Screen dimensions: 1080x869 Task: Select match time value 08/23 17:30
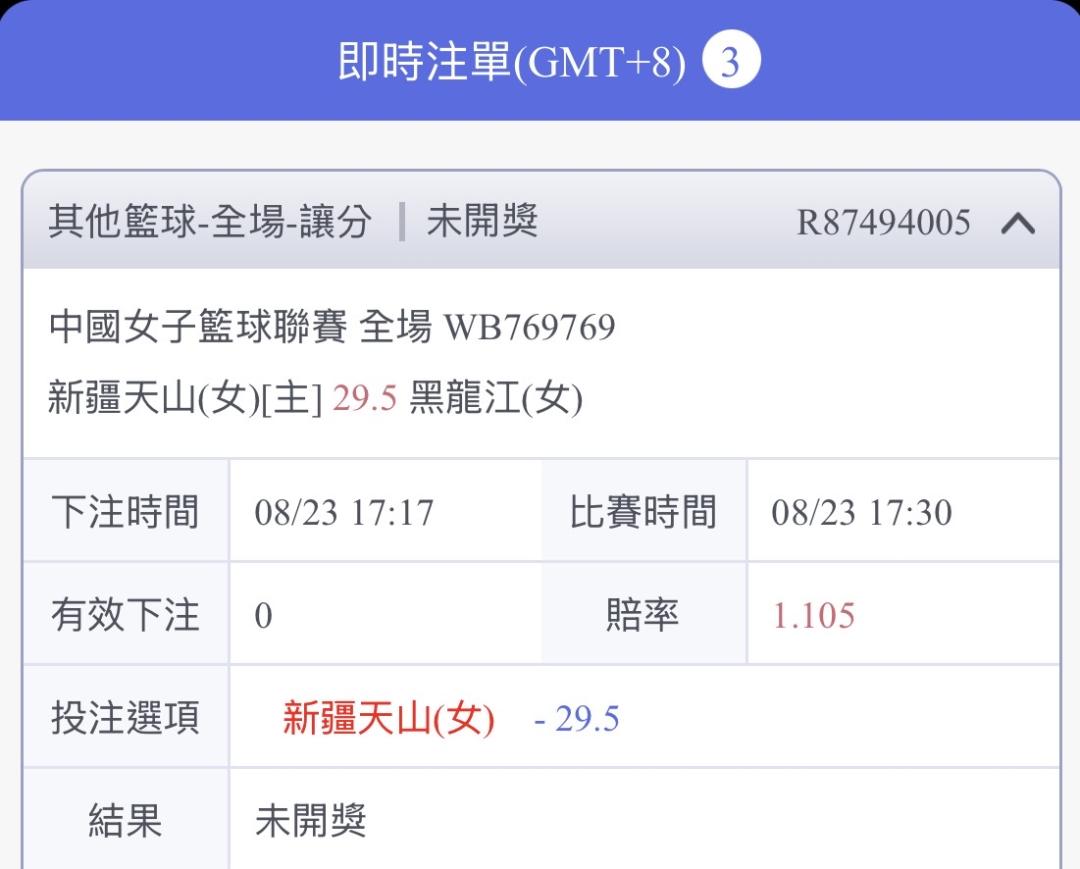(862, 512)
